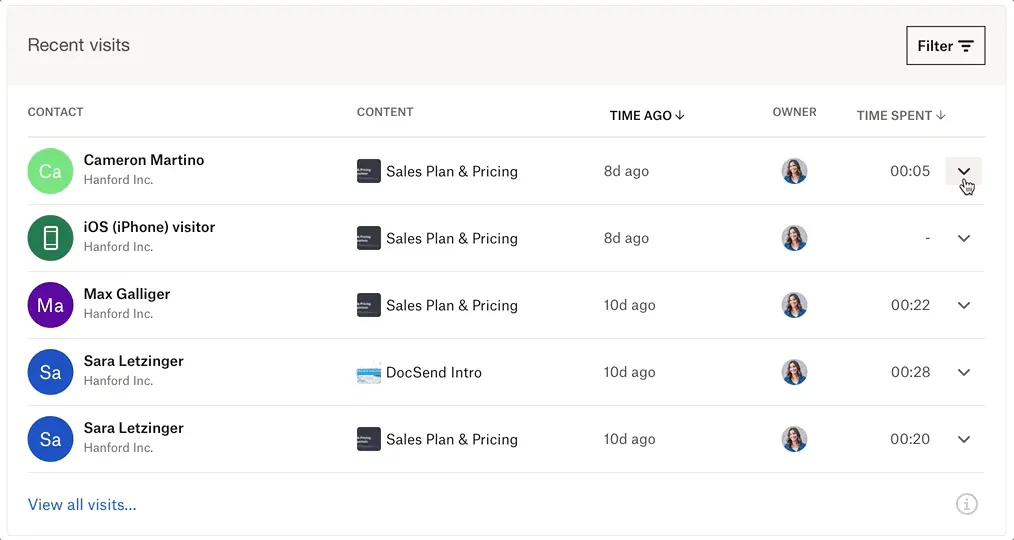
Task: Expand the iOS (iPhone) visitor row chevron
Action: tap(964, 238)
